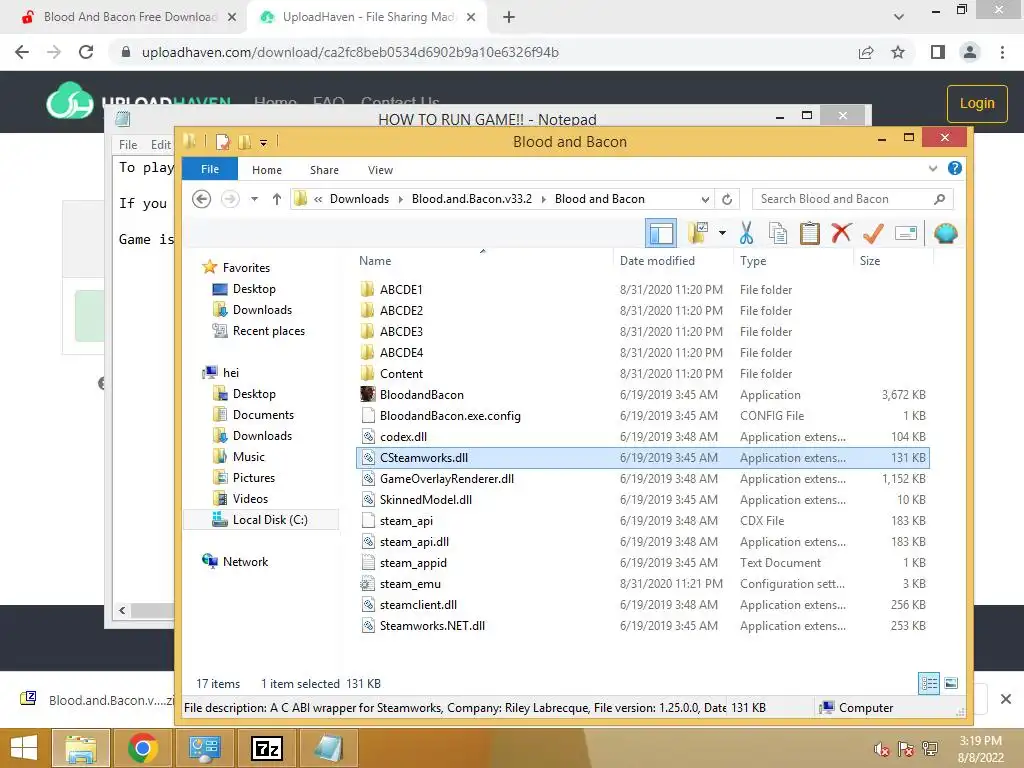Viewport: 1024px width, 768px height.
Task: Click the Cut scissors icon
Action: (x=746, y=233)
